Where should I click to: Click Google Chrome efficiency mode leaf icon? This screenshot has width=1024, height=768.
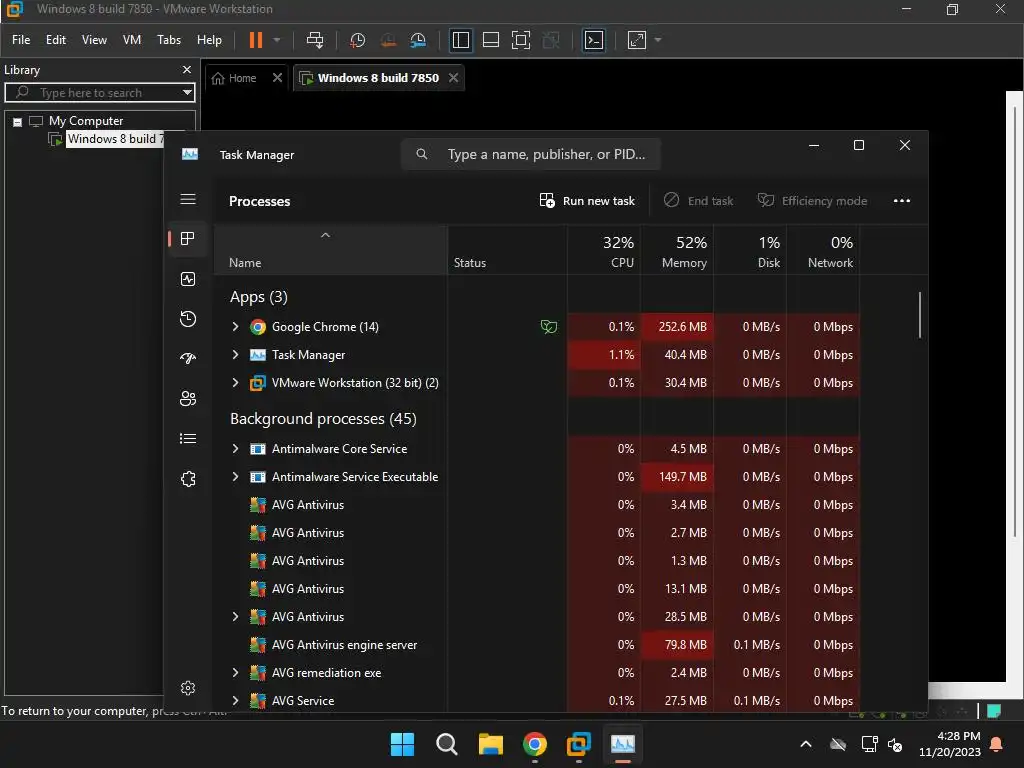coord(549,327)
